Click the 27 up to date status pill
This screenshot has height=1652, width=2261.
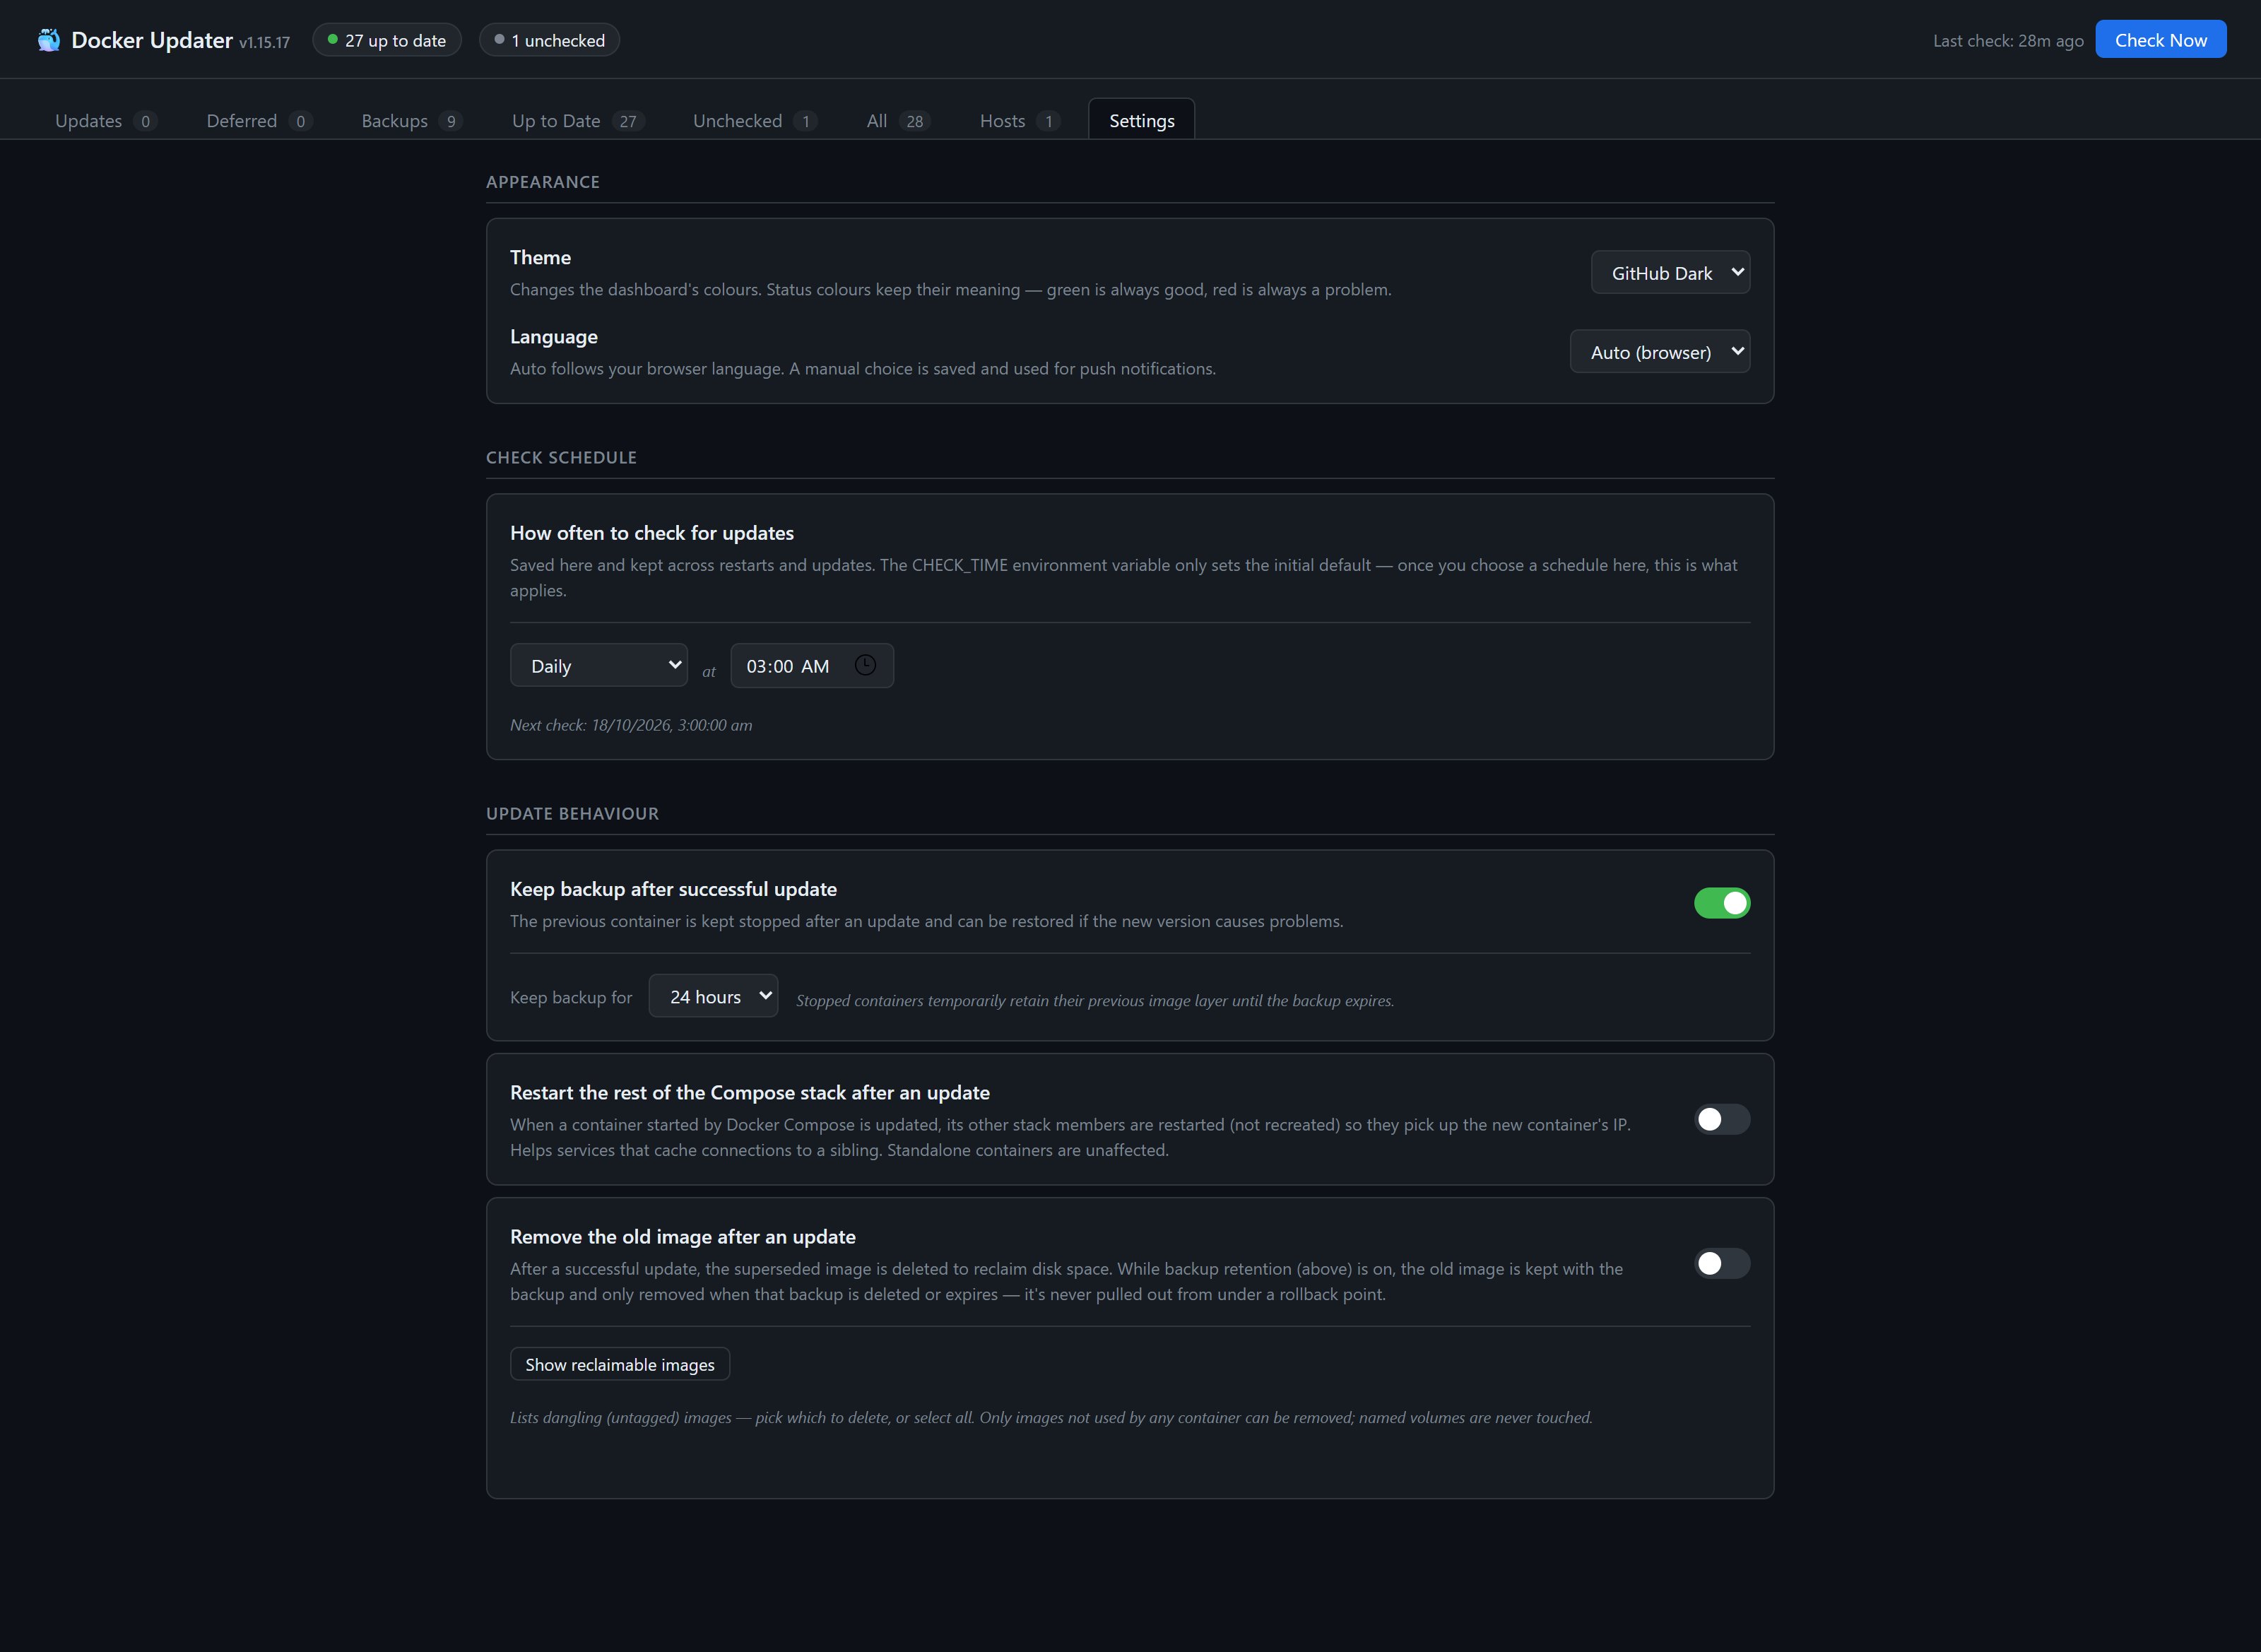pos(387,40)
